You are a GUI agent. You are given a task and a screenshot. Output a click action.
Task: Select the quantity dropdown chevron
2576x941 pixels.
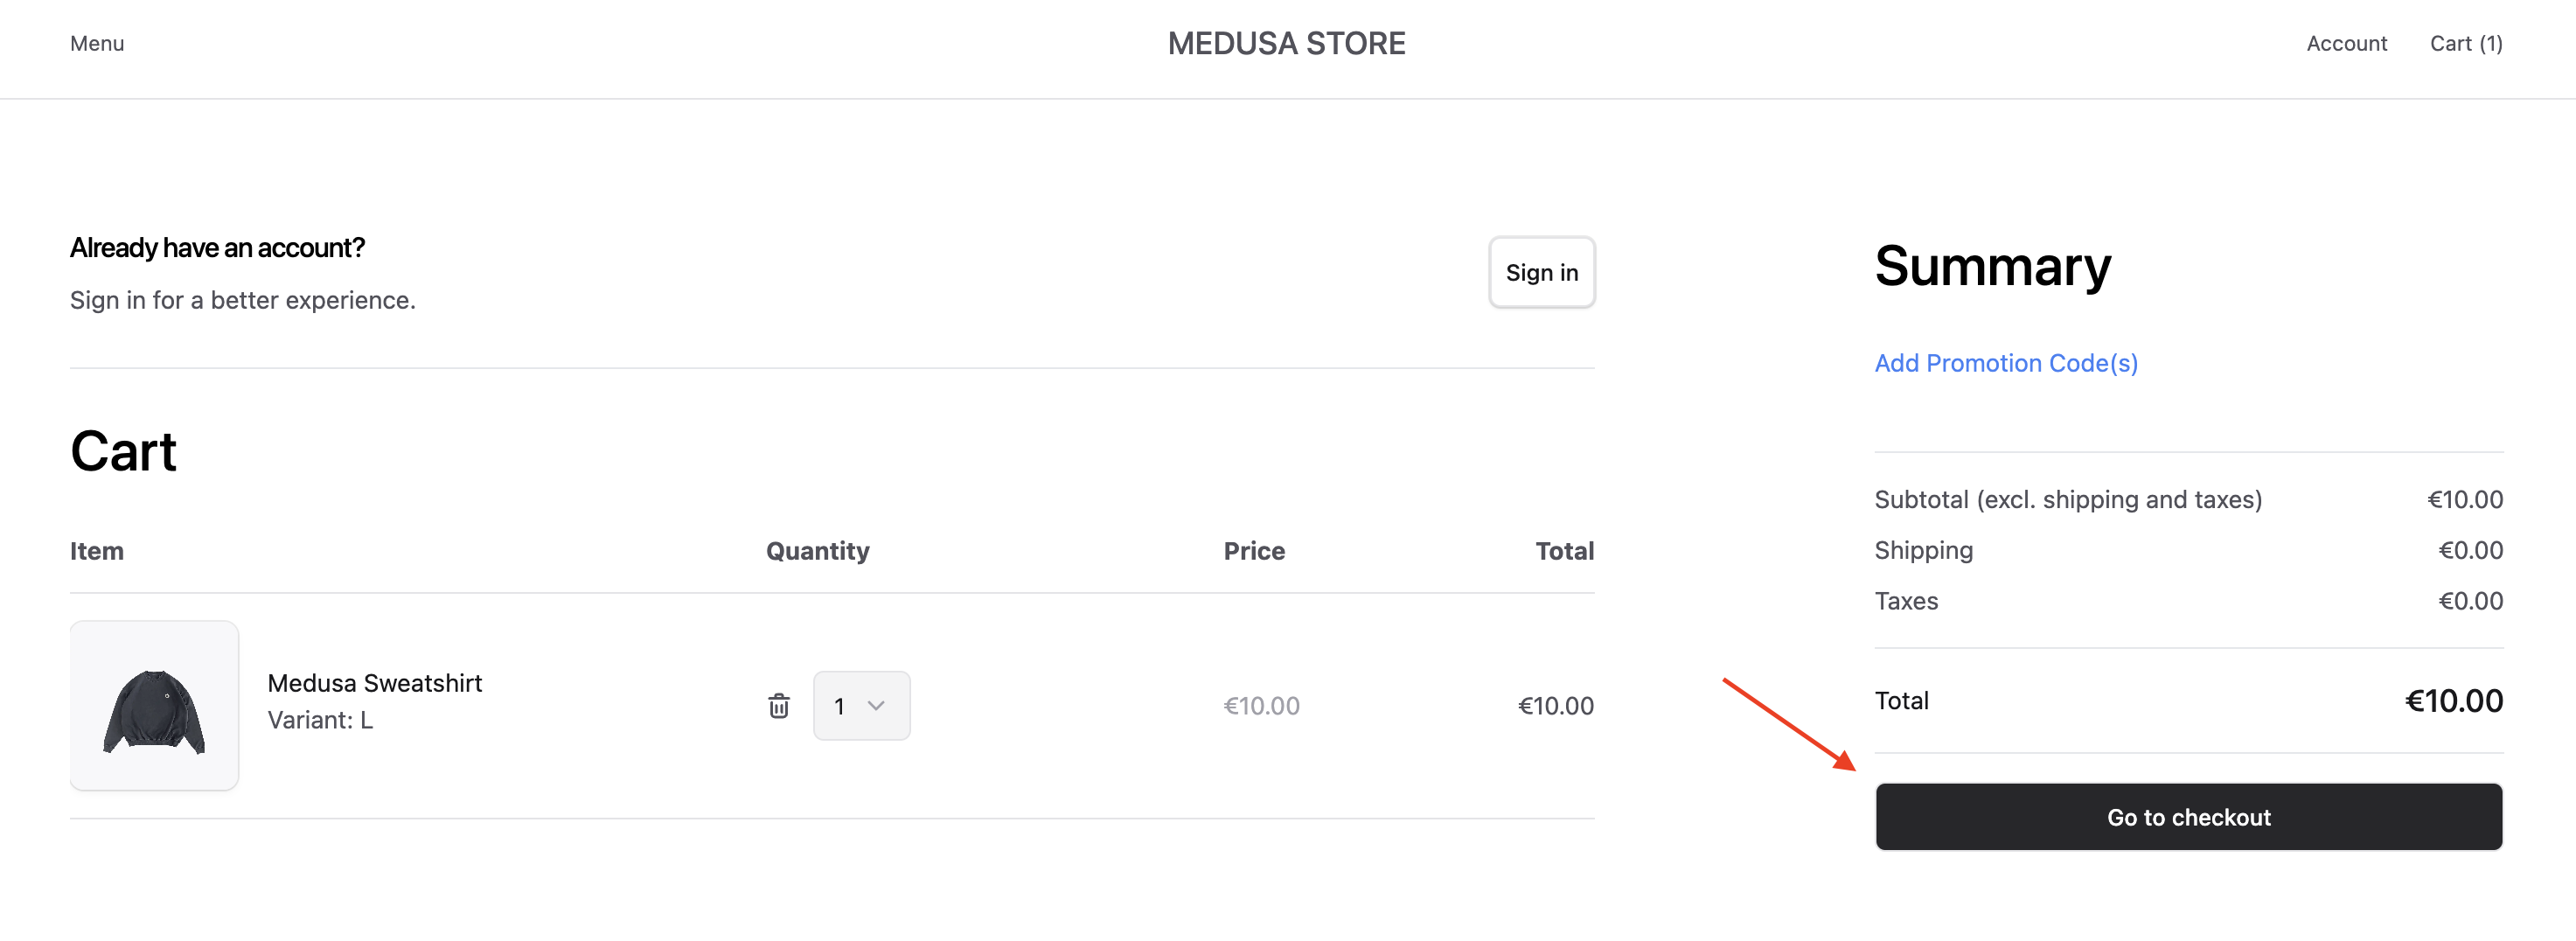[878, 705]
